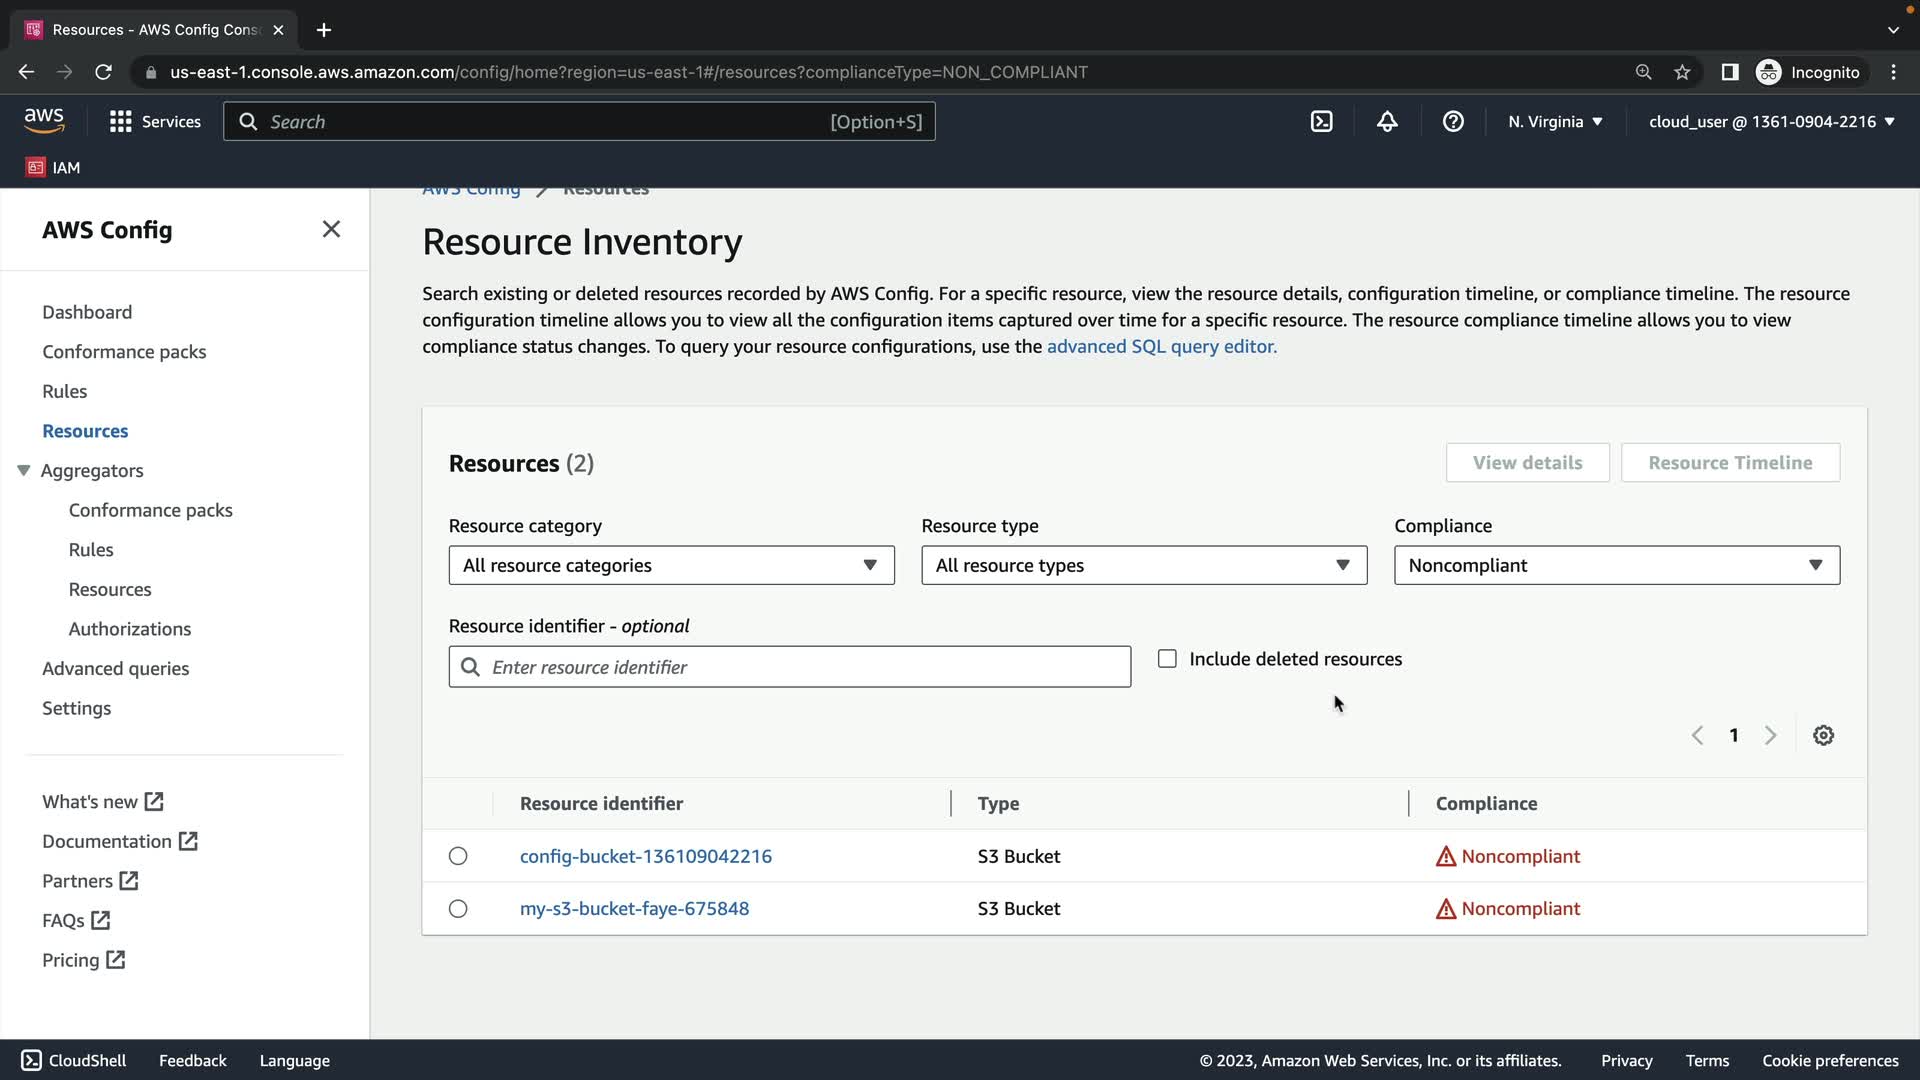Image resolution: width=1920 pixels, height=1080 pixels.
Task: Open the Compliance Noncompliant dropdown
Action: pyautogui.click(x=1616, y=565)
